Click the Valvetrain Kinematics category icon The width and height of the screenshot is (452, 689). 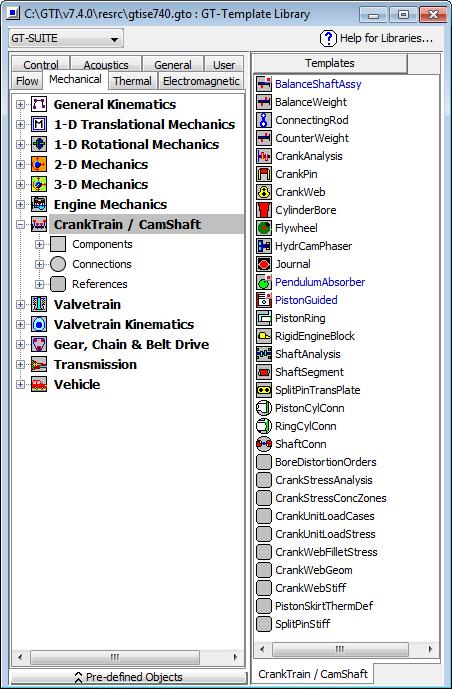(x=39, y=324)
